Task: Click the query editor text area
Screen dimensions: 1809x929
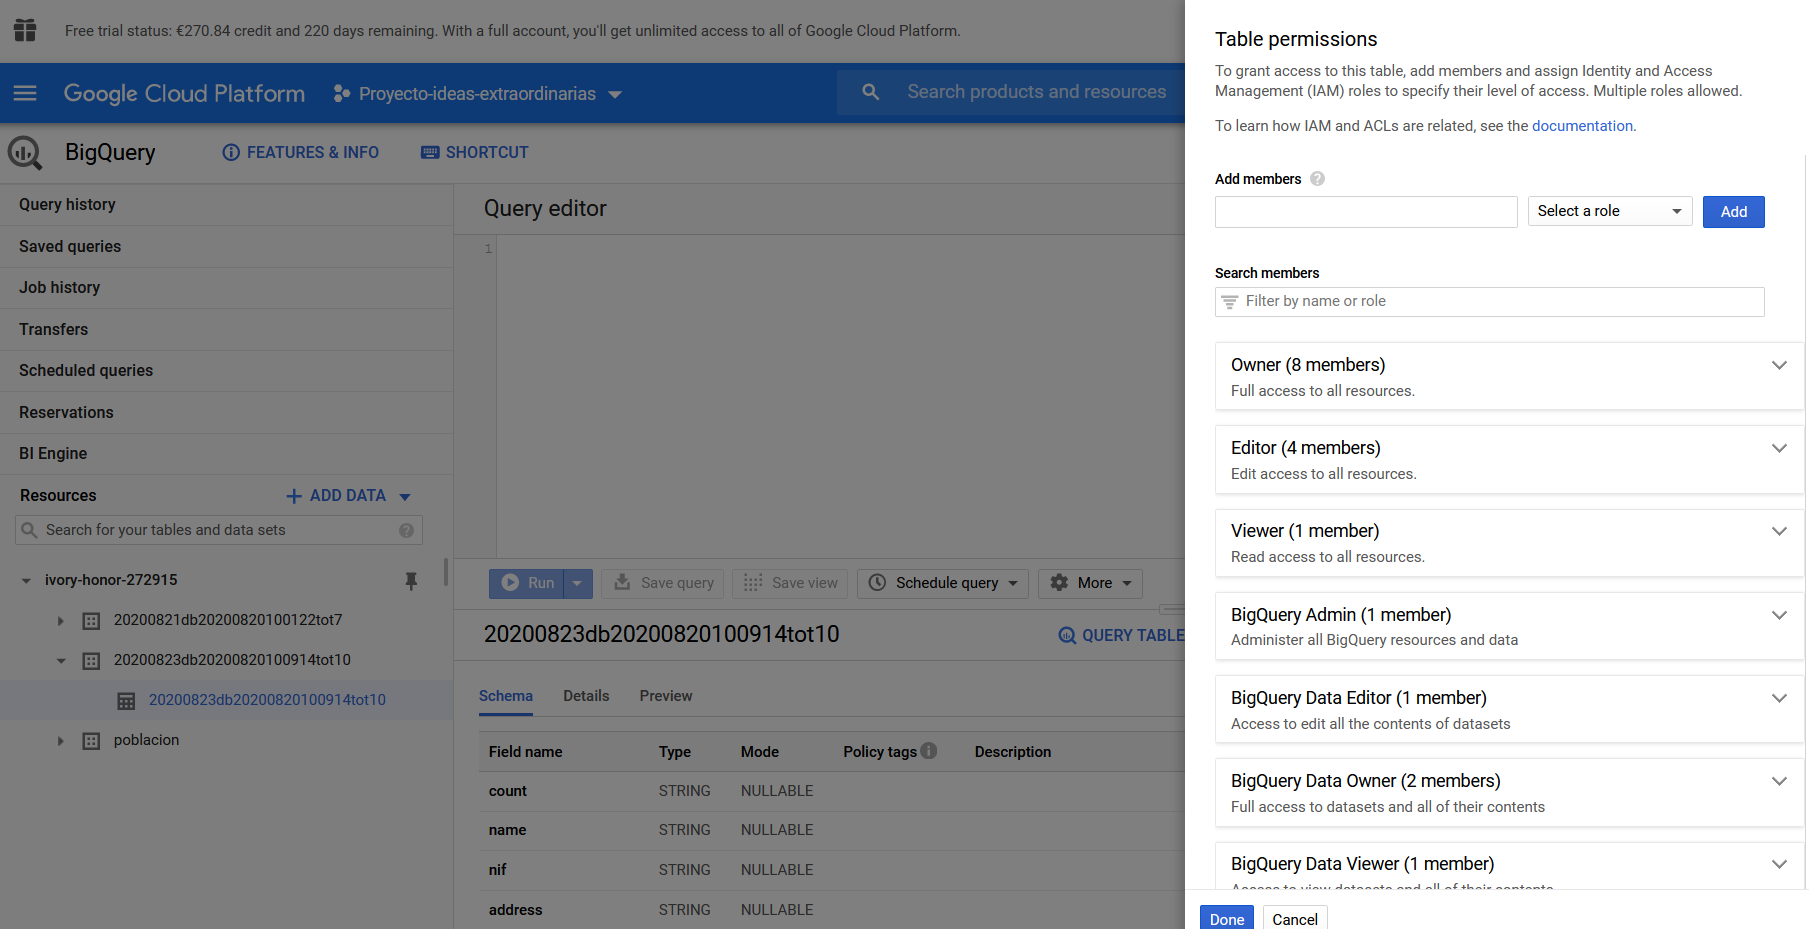Action: coord(840,396)
